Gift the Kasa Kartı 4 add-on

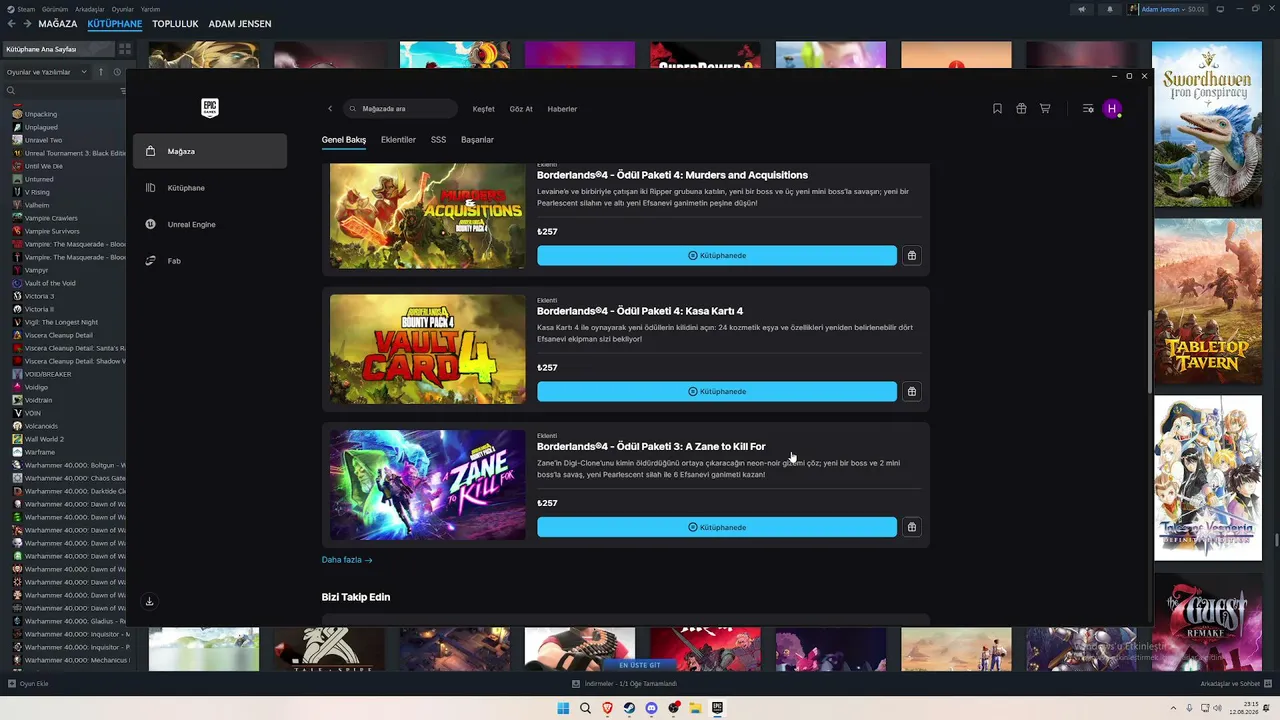911,392
